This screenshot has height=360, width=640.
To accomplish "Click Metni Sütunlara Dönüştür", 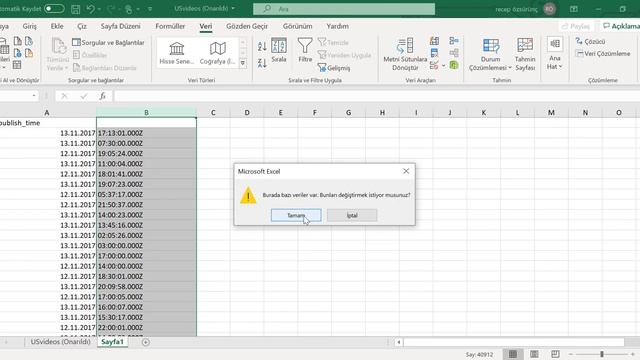I will (405, 54).
